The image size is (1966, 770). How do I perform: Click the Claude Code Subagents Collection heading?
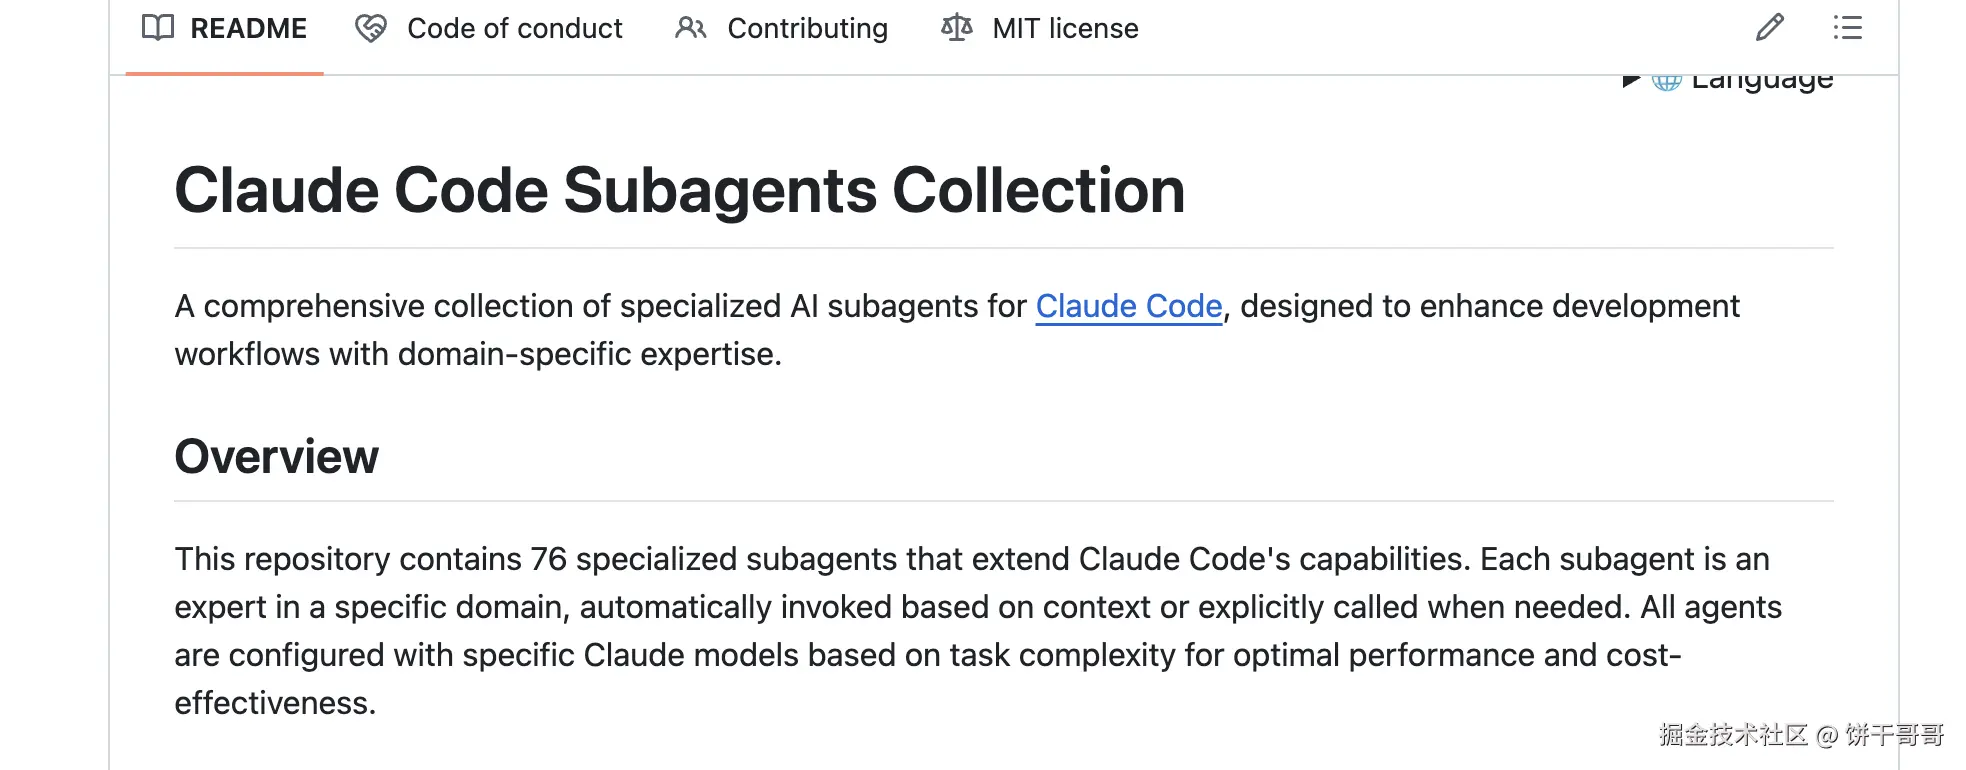(x=679, y=190)
